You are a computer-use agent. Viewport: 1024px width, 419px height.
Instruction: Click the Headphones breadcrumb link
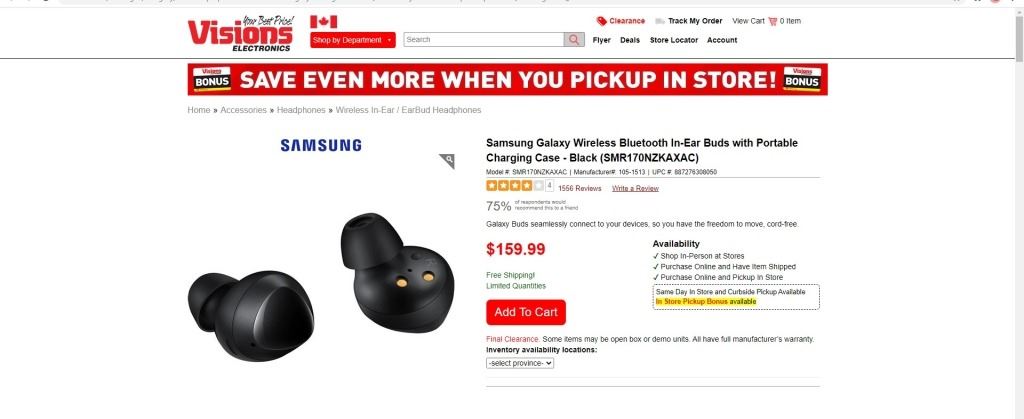301,110
